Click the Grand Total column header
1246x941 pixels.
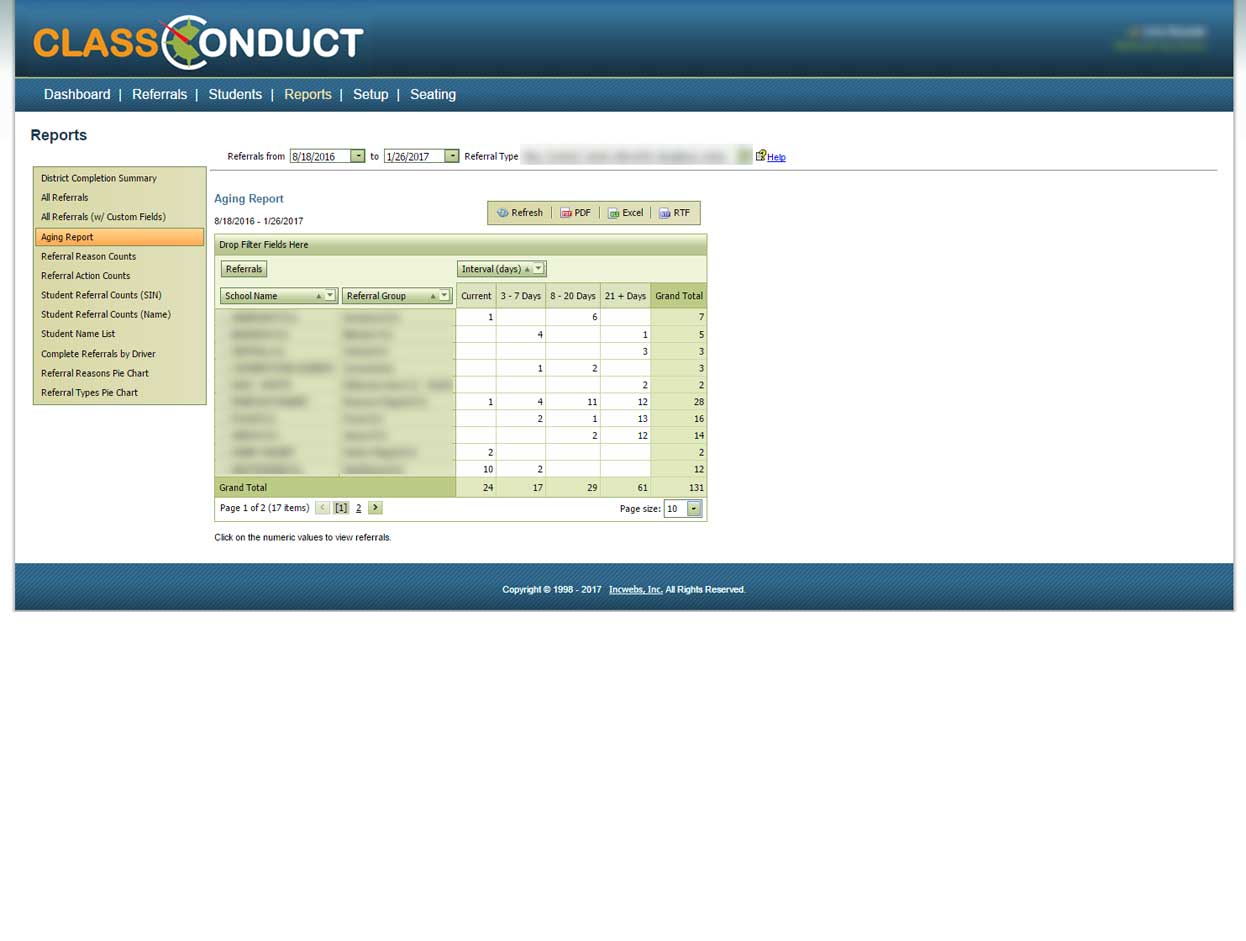(679, 296)
